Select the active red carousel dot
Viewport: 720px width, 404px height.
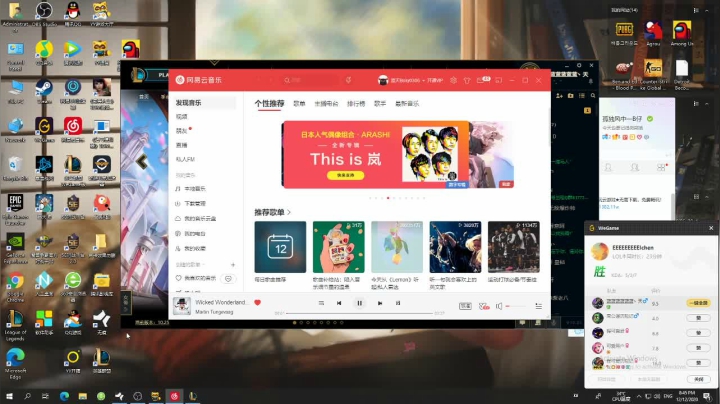[x=388, y=198]
